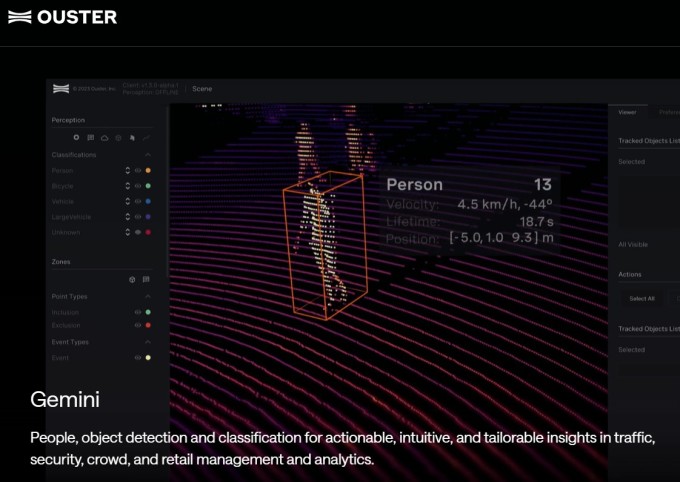Click the red Exclusion color swatch
Image resolution: width=680 pixels, height=482 pixels.
pyautogui.click(x=148, y=325)
